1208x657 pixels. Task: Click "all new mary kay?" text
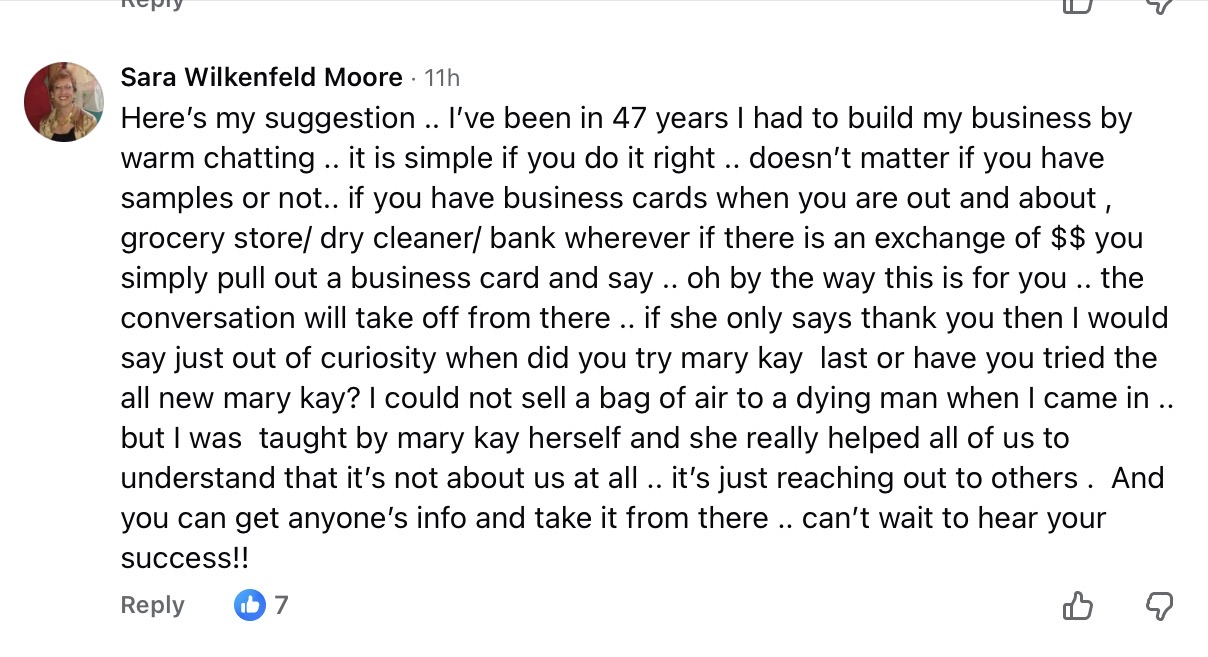click(x=234, y=398)
